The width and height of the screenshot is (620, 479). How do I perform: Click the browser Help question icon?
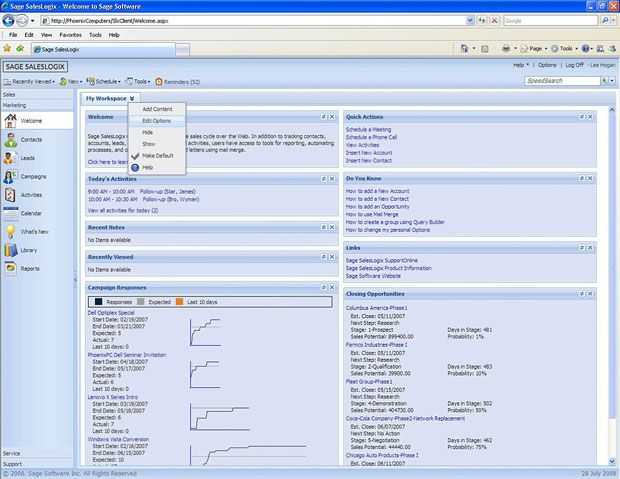tap(585, 48)
